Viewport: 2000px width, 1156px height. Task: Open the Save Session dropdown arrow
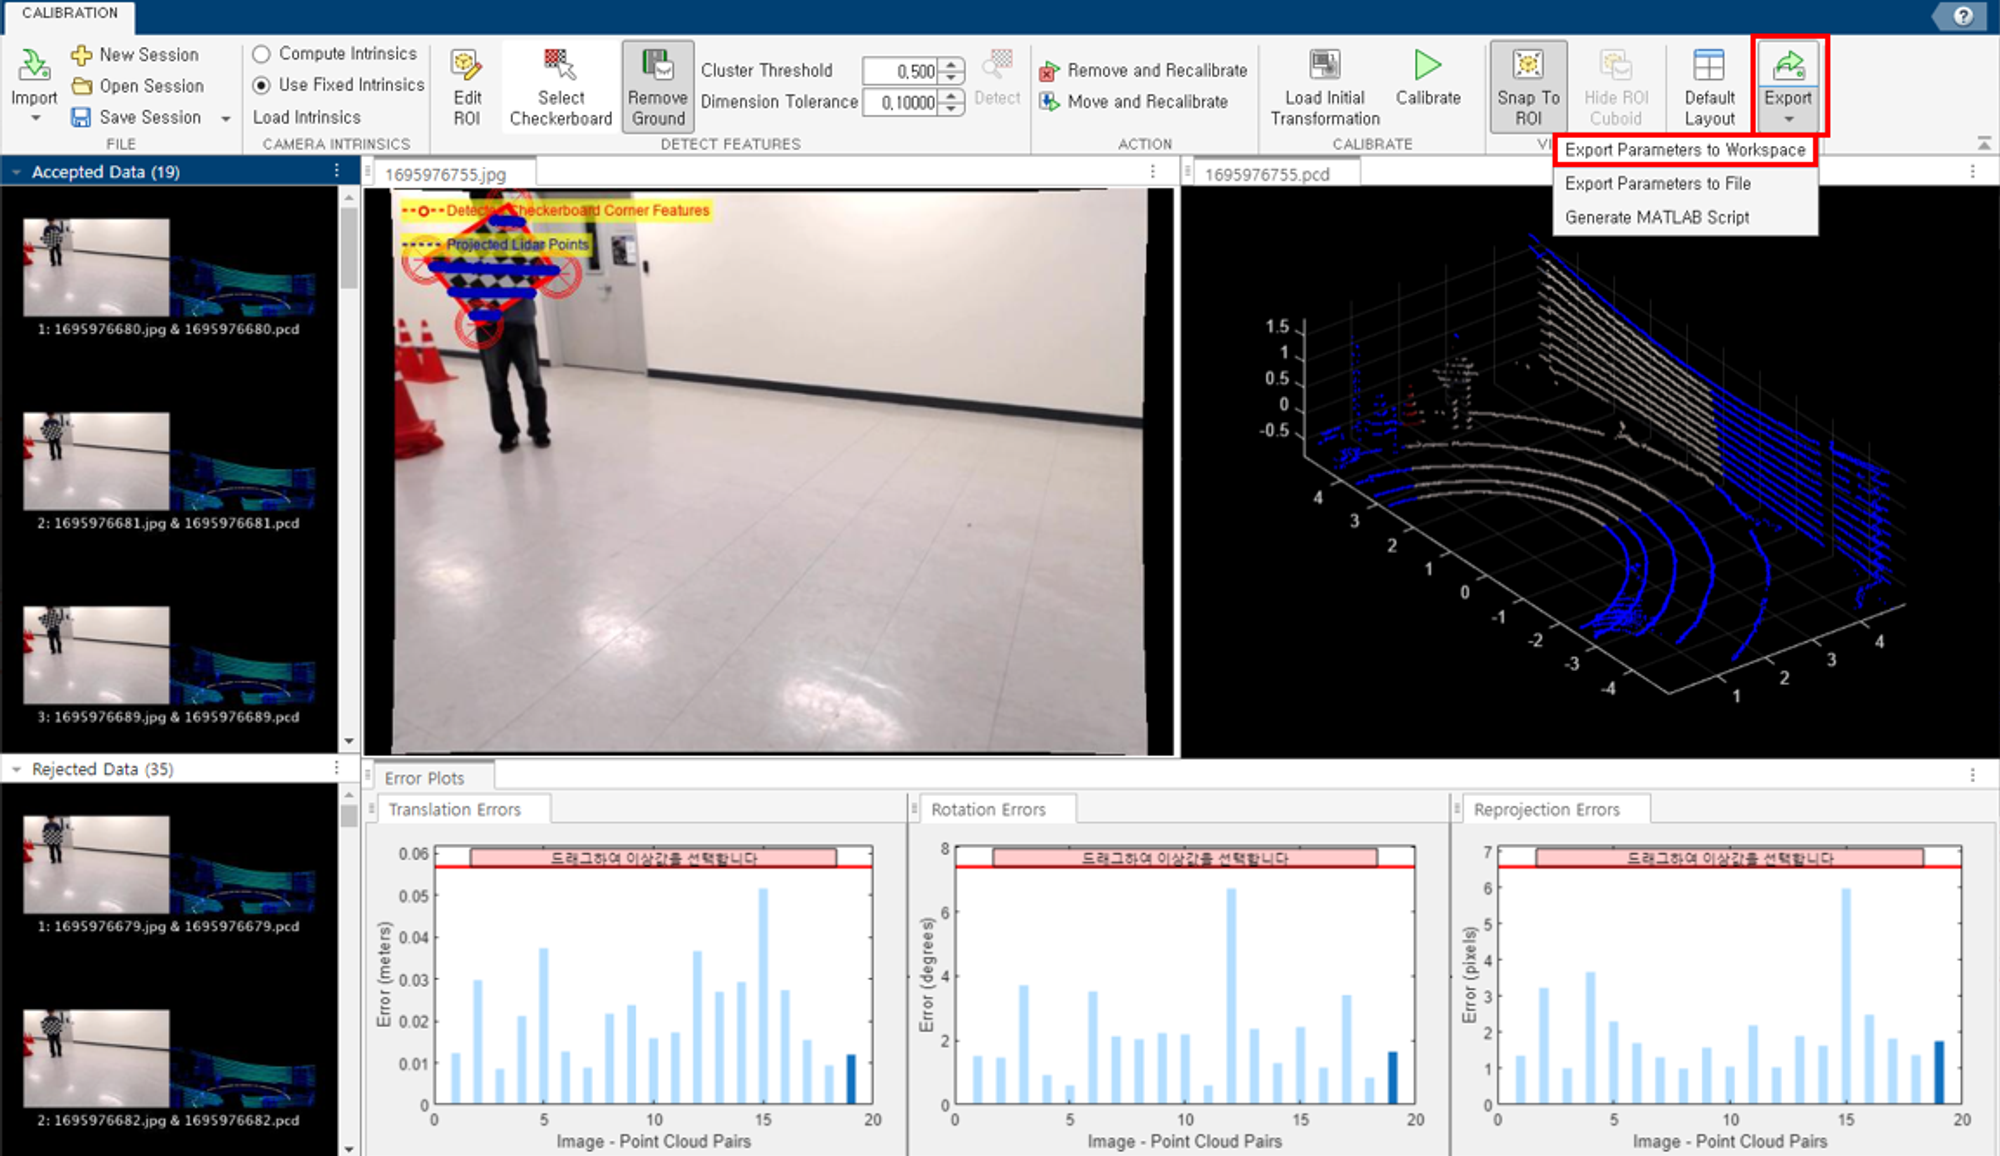(x=226, y=118)
